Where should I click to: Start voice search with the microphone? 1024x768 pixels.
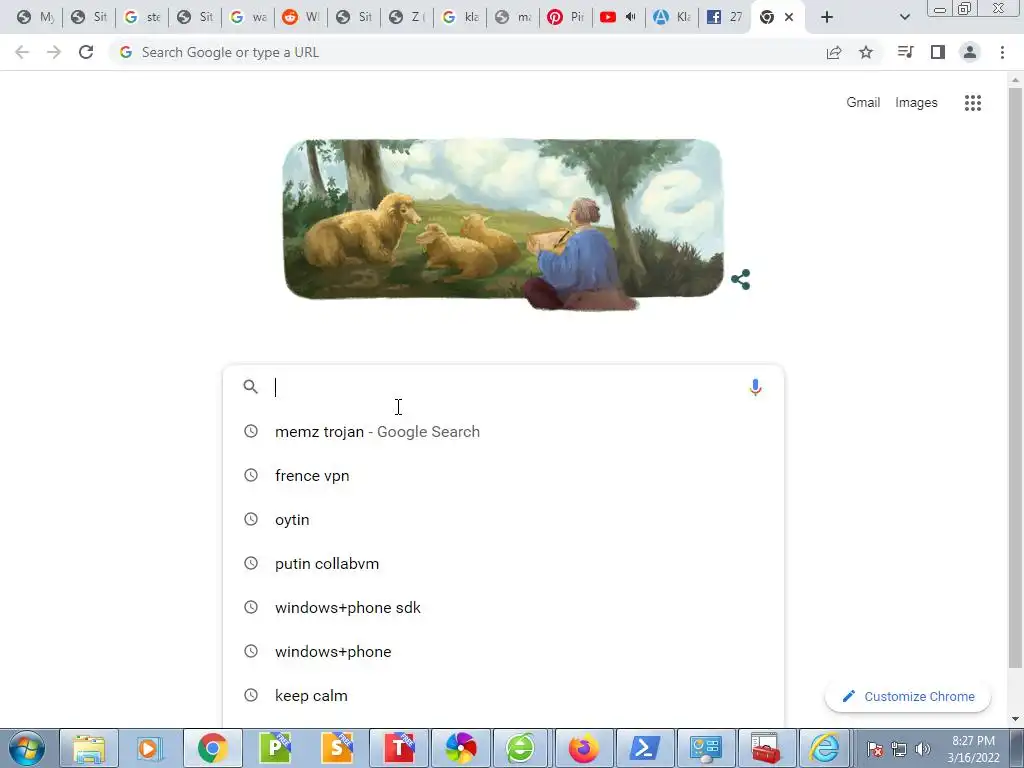click(755, 387)
